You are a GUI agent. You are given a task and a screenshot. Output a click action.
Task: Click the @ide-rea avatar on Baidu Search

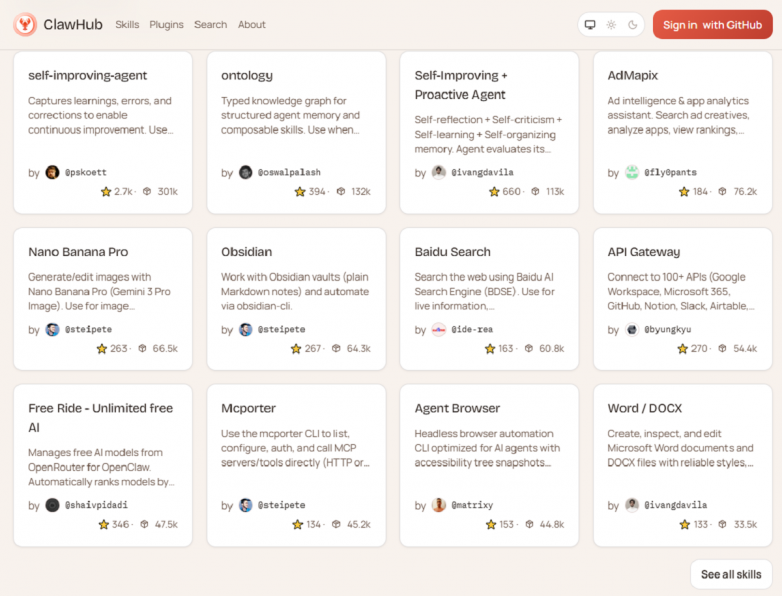(438, 329)
